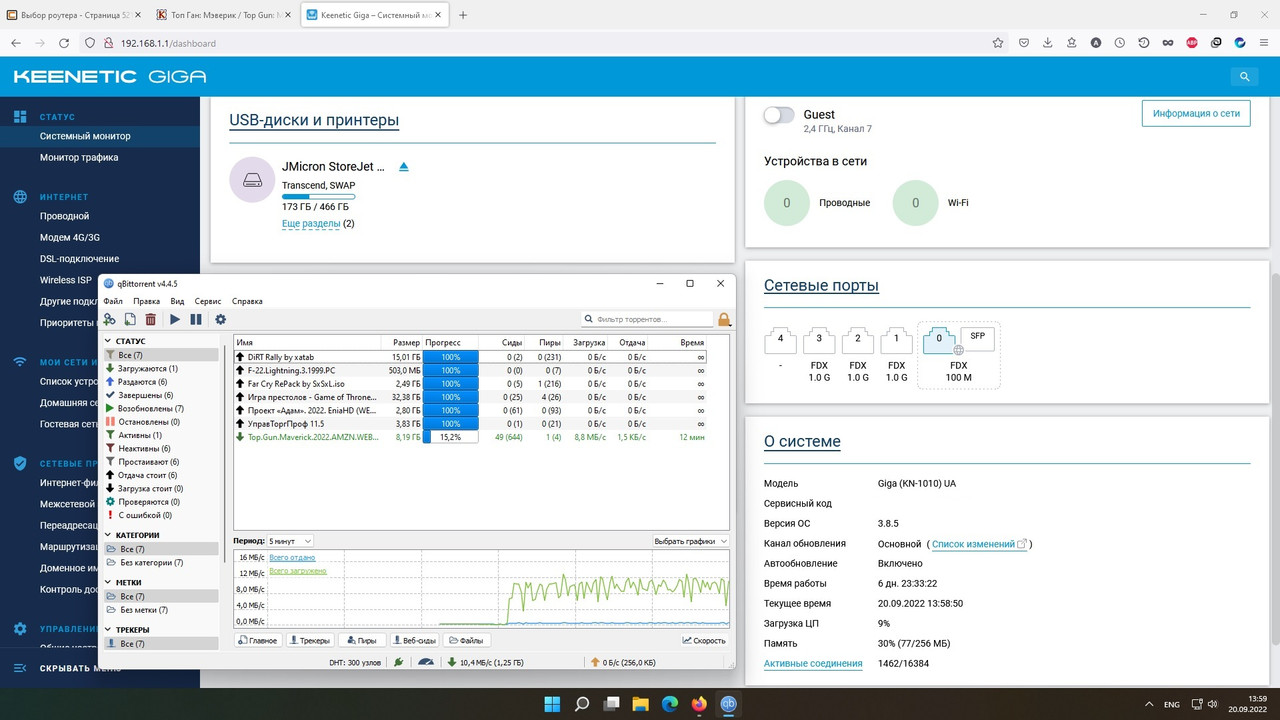Open Windows taskbar search
The image size is (1280, 720).
(582, 704)
